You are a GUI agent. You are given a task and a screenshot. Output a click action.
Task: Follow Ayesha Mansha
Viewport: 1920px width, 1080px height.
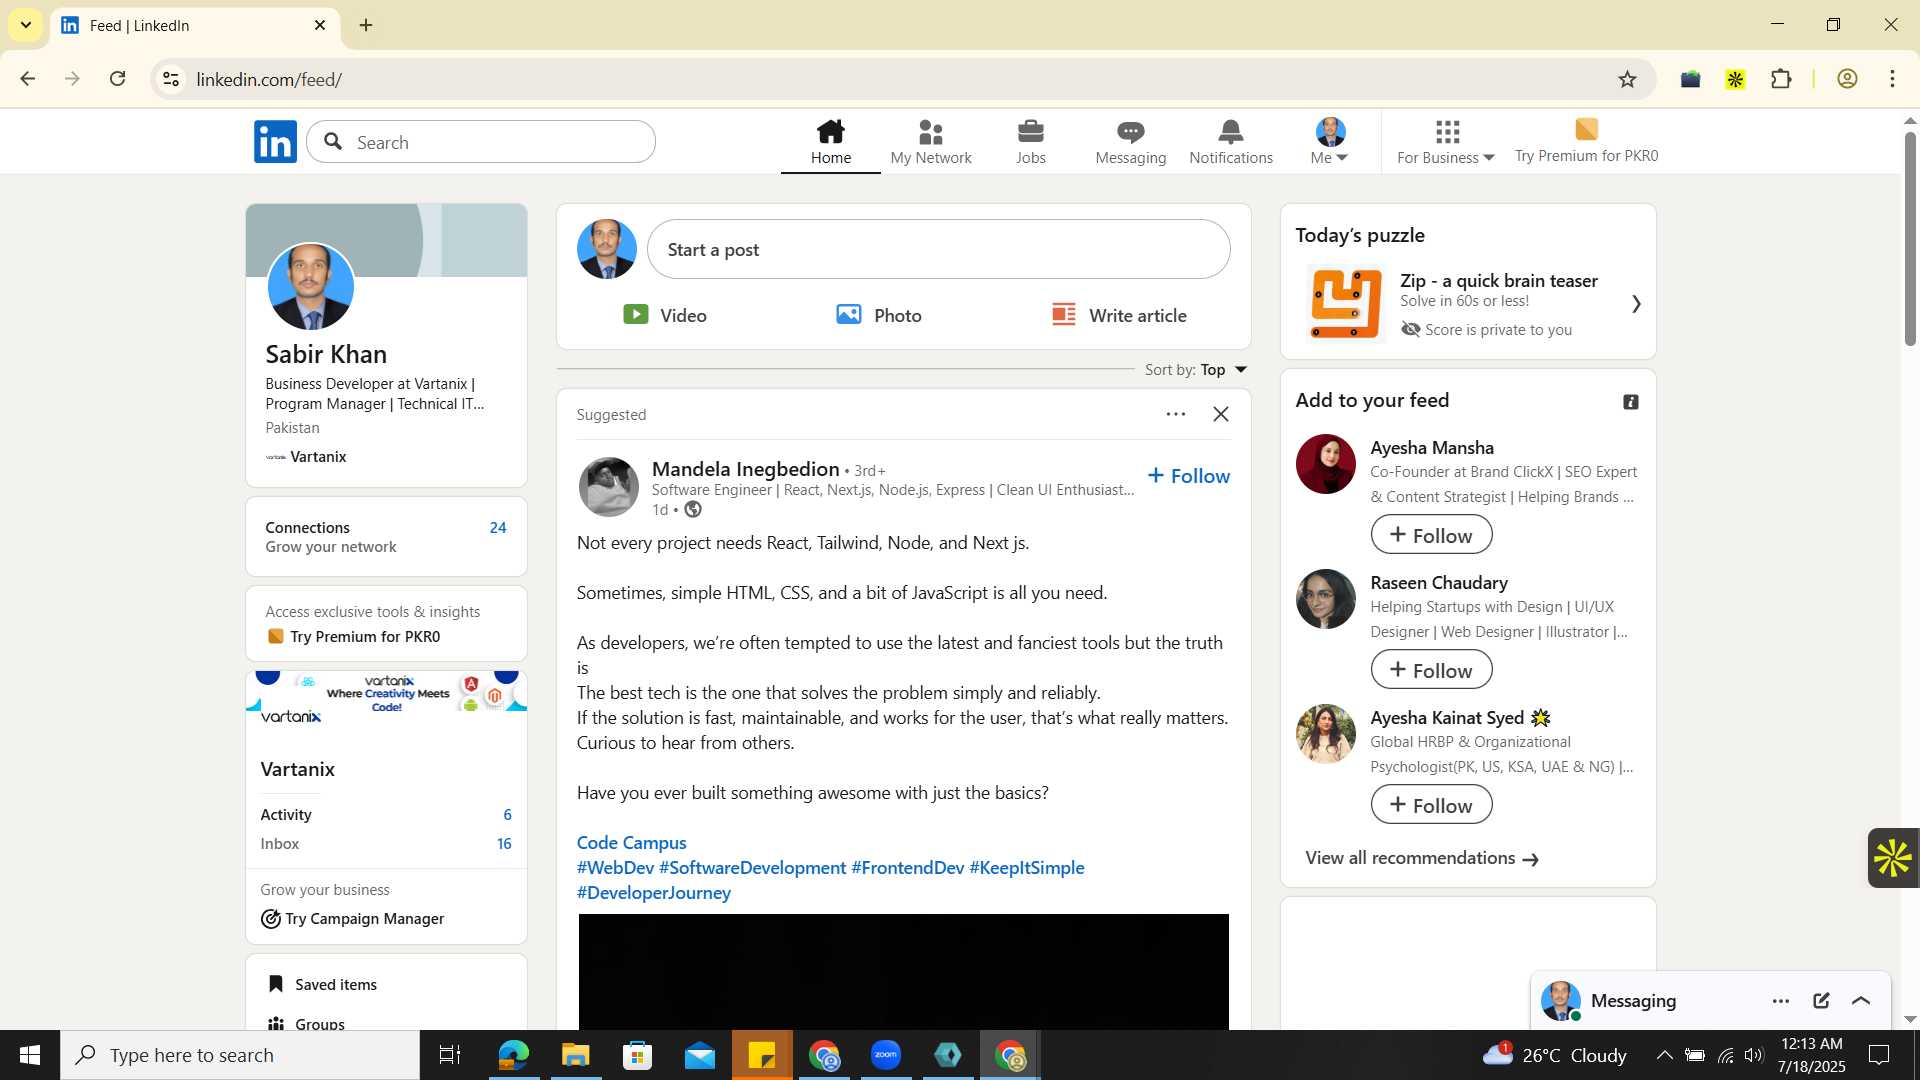click(x=1431, y=535)
